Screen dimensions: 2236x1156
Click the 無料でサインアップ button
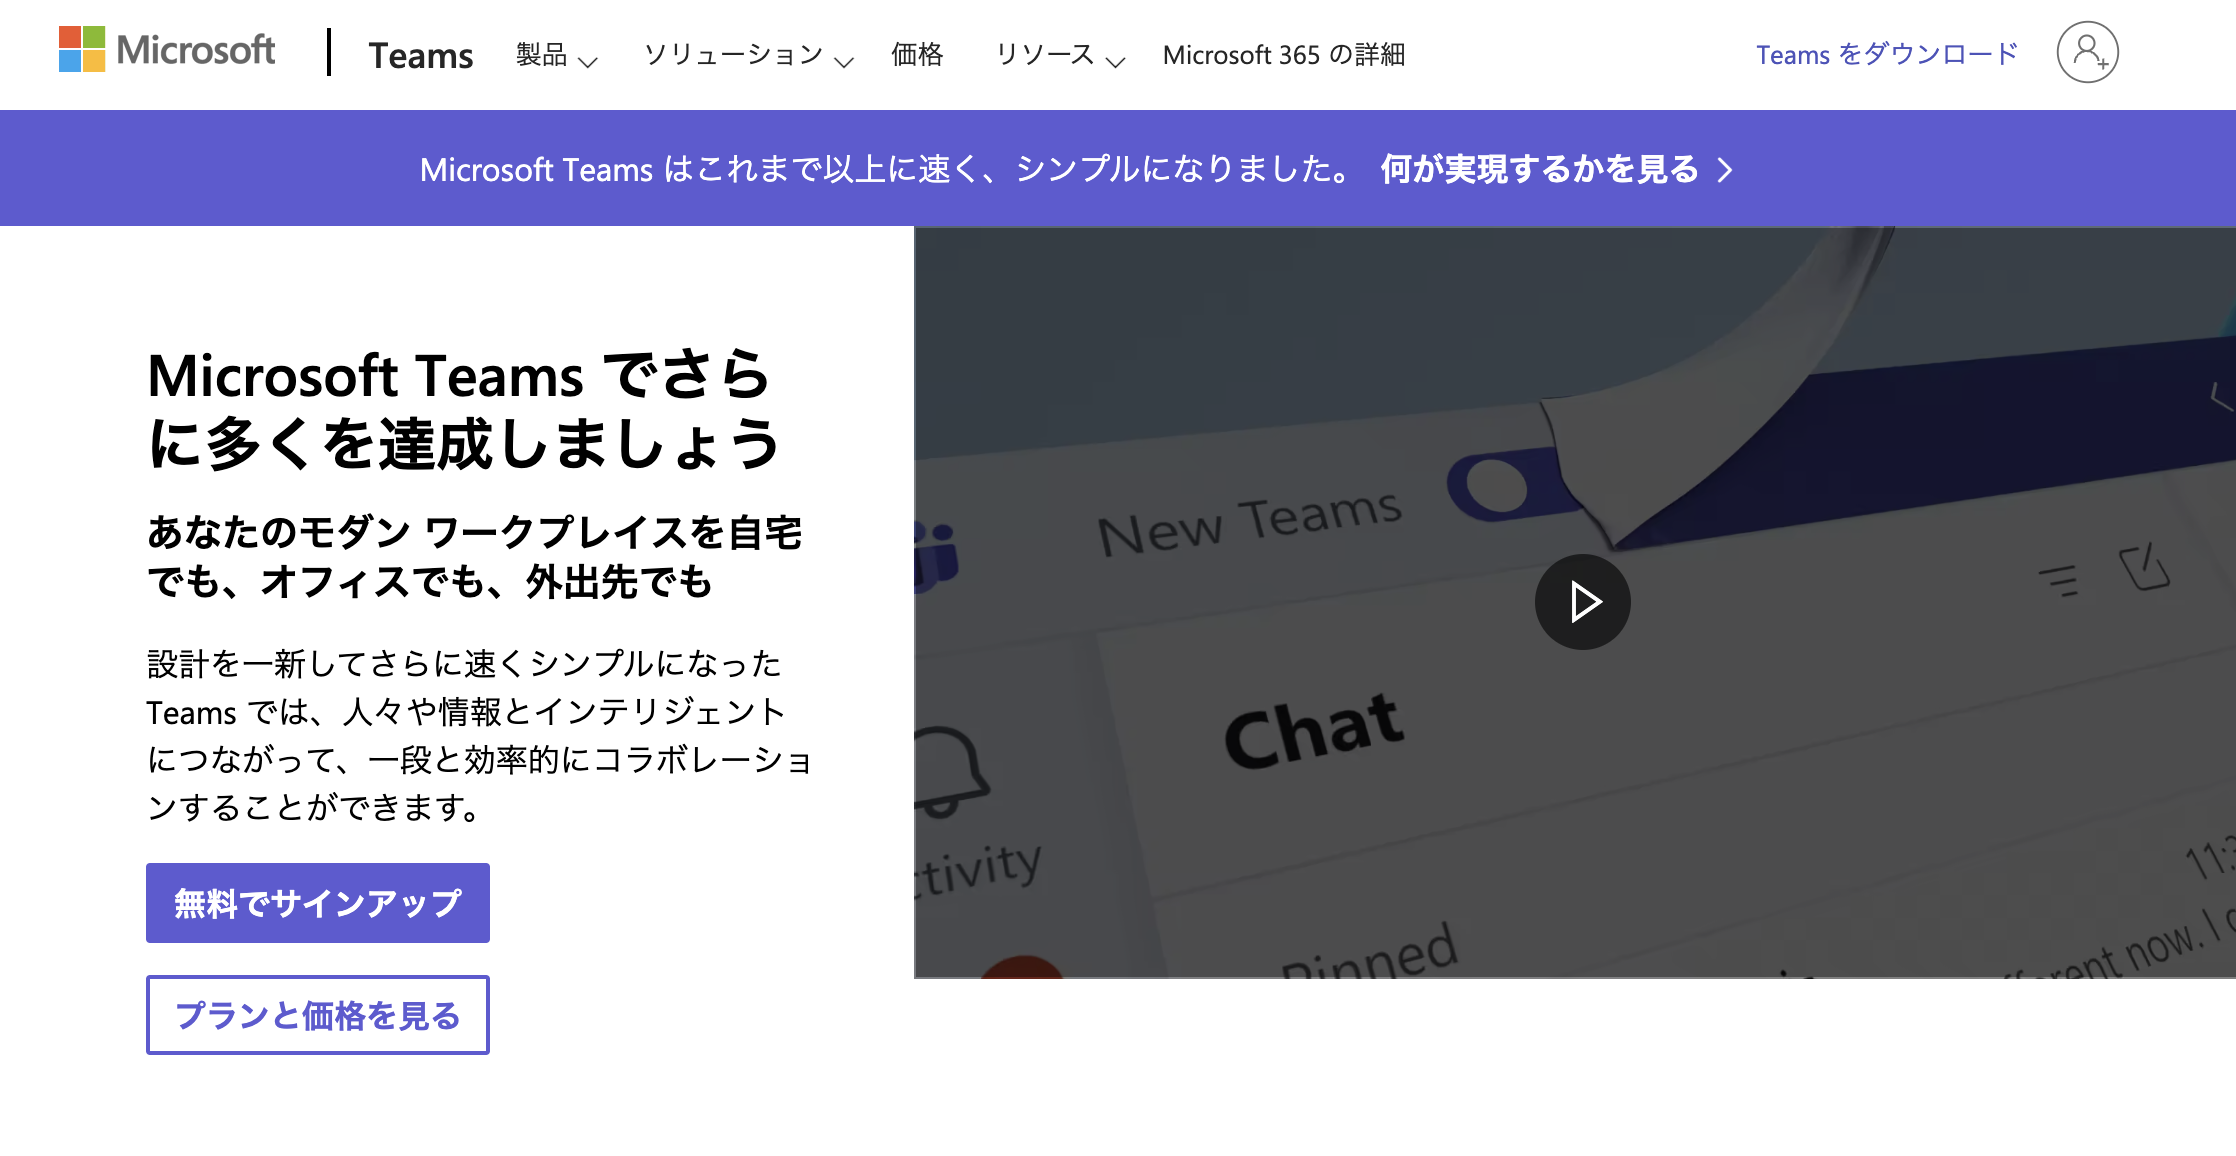318,903
